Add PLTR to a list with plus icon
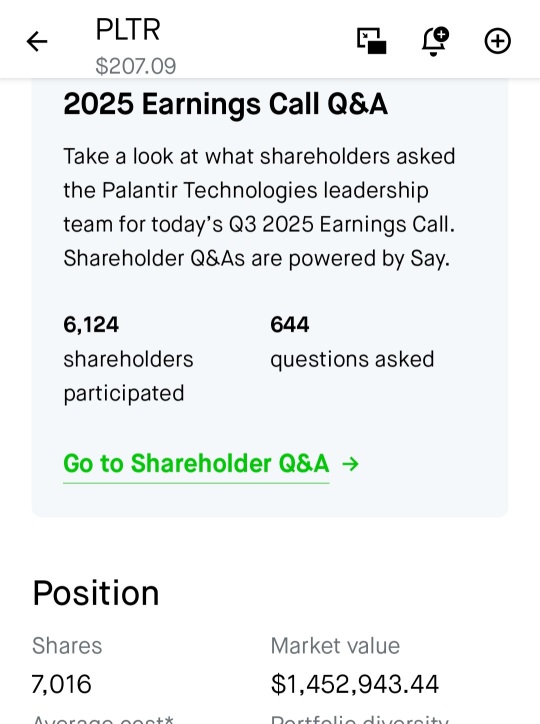Screen dimensions: 540x724 tap(498, 41)
